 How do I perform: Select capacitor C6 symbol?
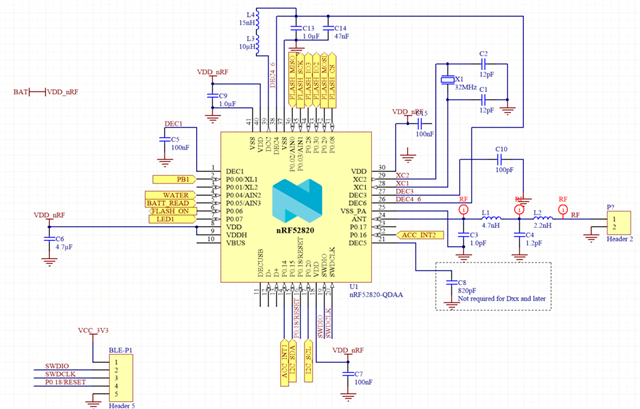[49, 239]
